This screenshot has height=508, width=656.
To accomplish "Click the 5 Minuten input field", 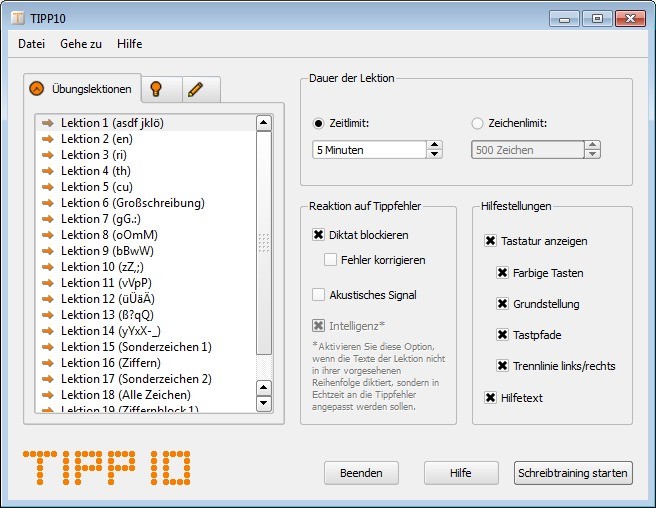I will tap(369, 150).
